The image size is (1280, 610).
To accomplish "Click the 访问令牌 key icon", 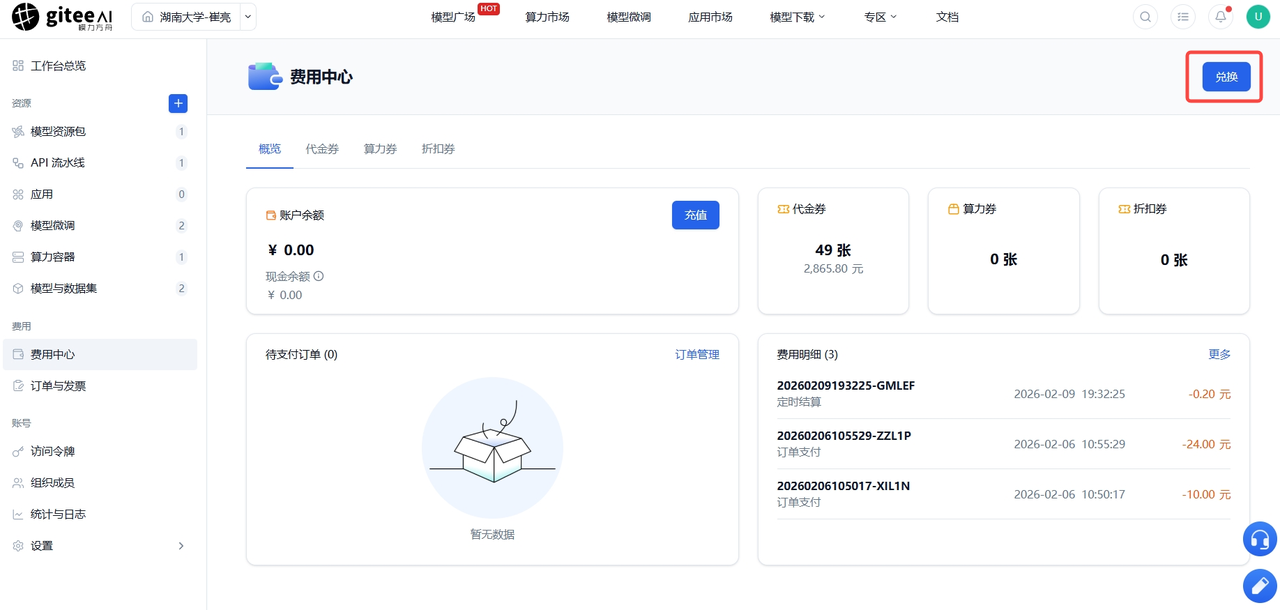I will click(x=18, y=452).
